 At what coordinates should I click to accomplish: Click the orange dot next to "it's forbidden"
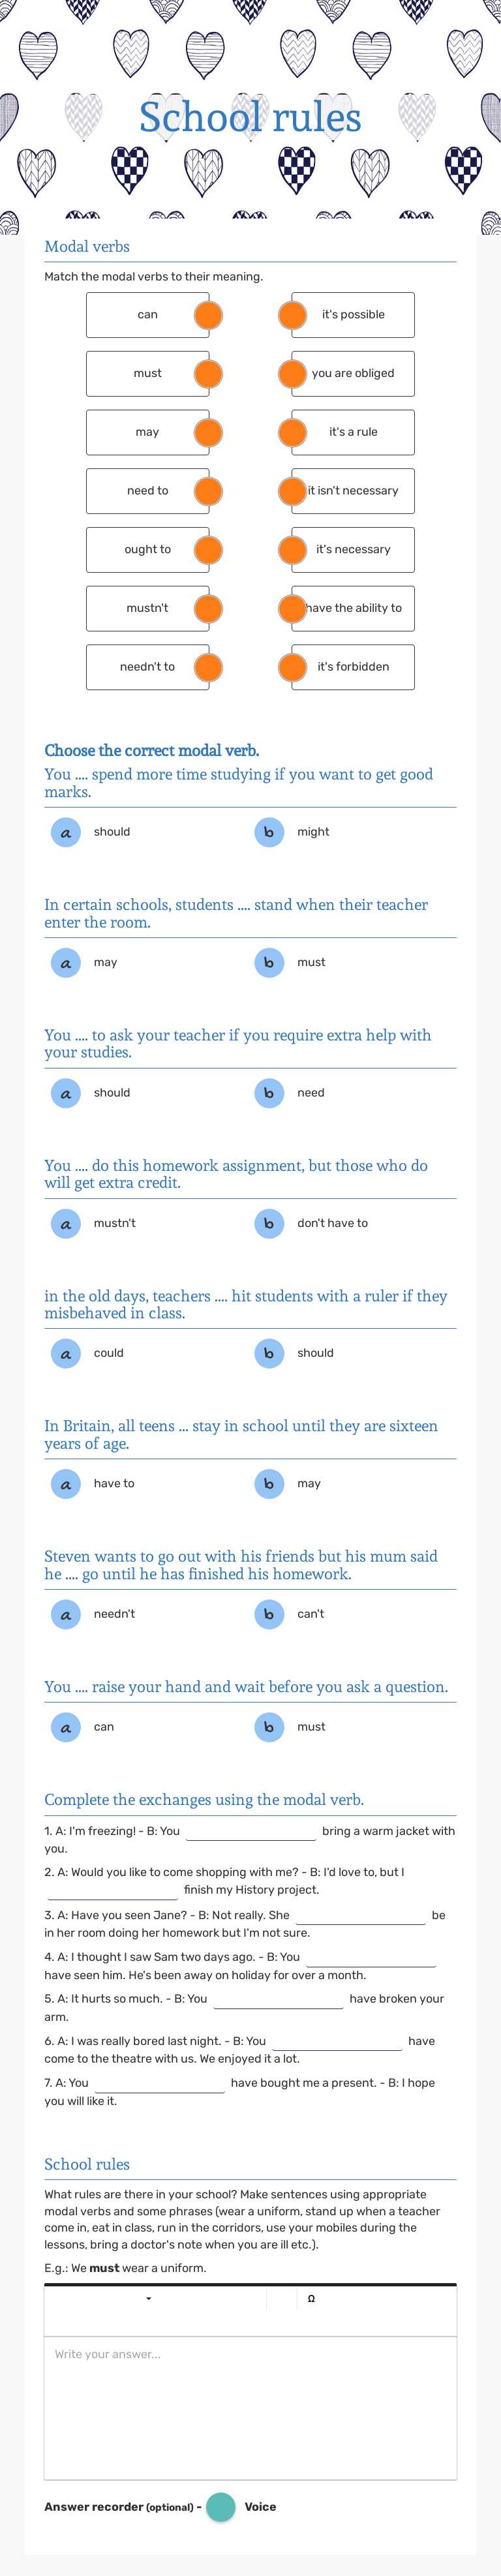click(x=293, y=667)
